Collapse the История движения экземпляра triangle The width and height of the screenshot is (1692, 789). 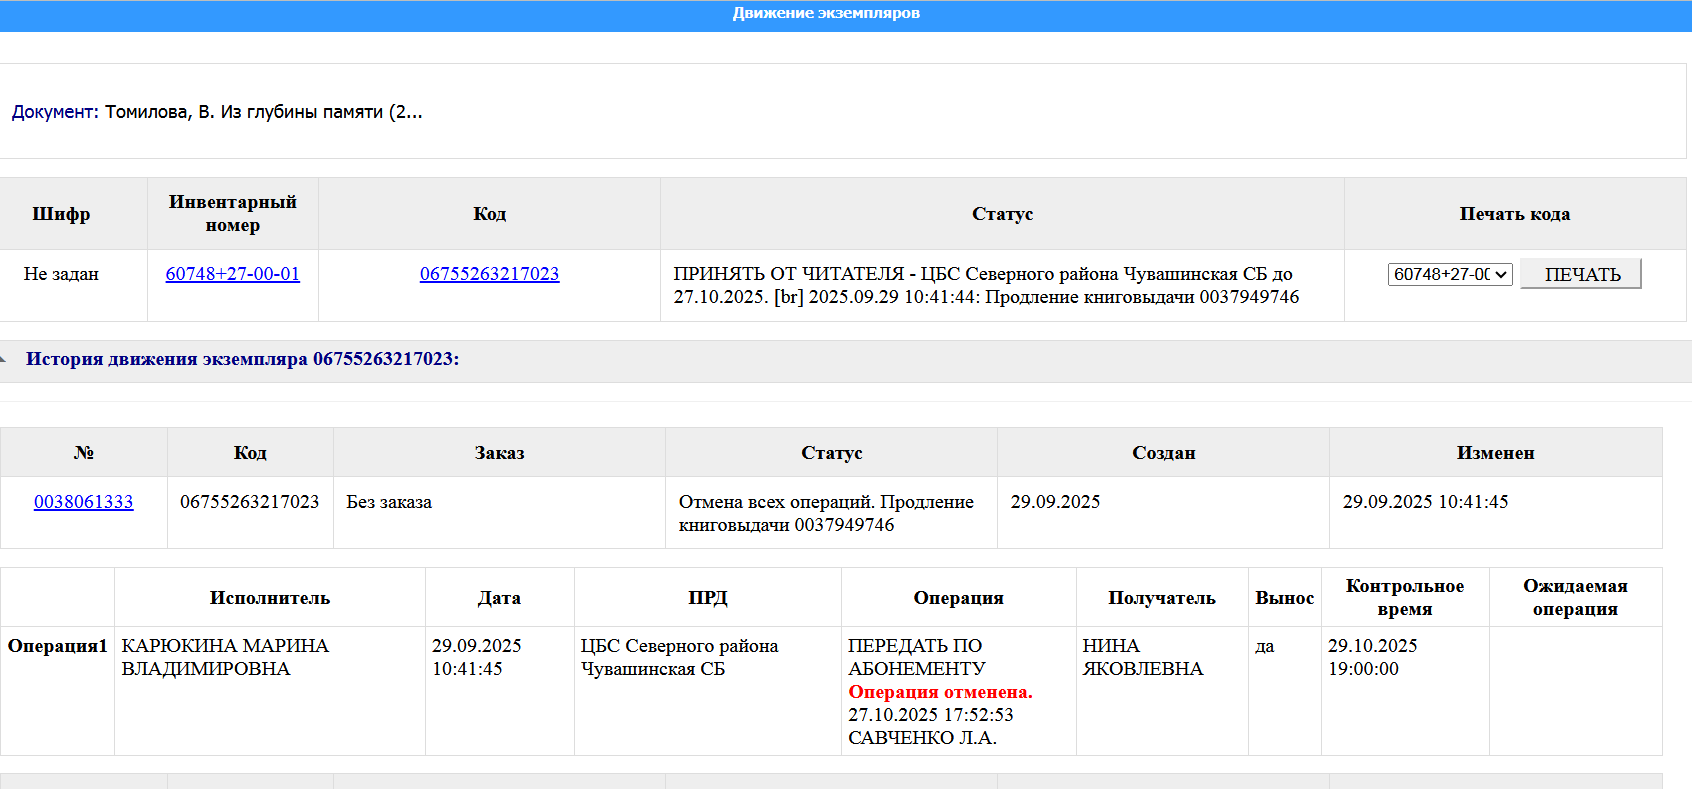click(4, 359)
